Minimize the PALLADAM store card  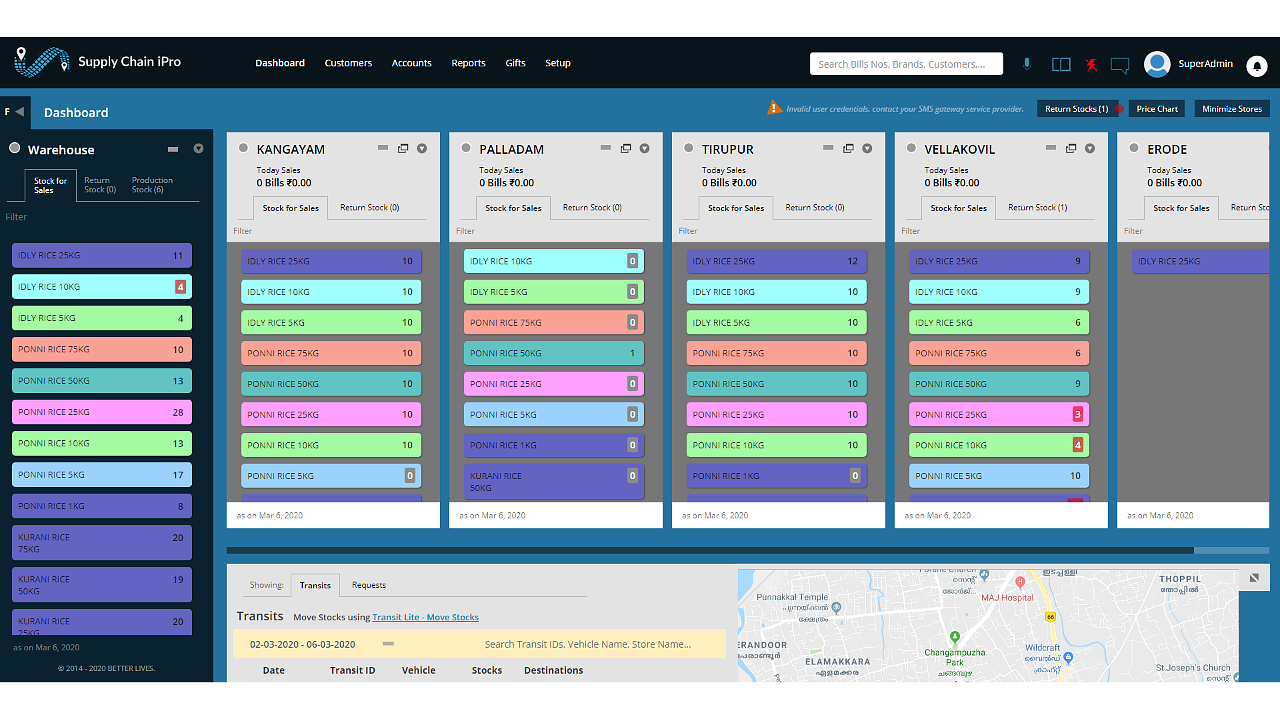pyautogui.click(x=606, y=148)
